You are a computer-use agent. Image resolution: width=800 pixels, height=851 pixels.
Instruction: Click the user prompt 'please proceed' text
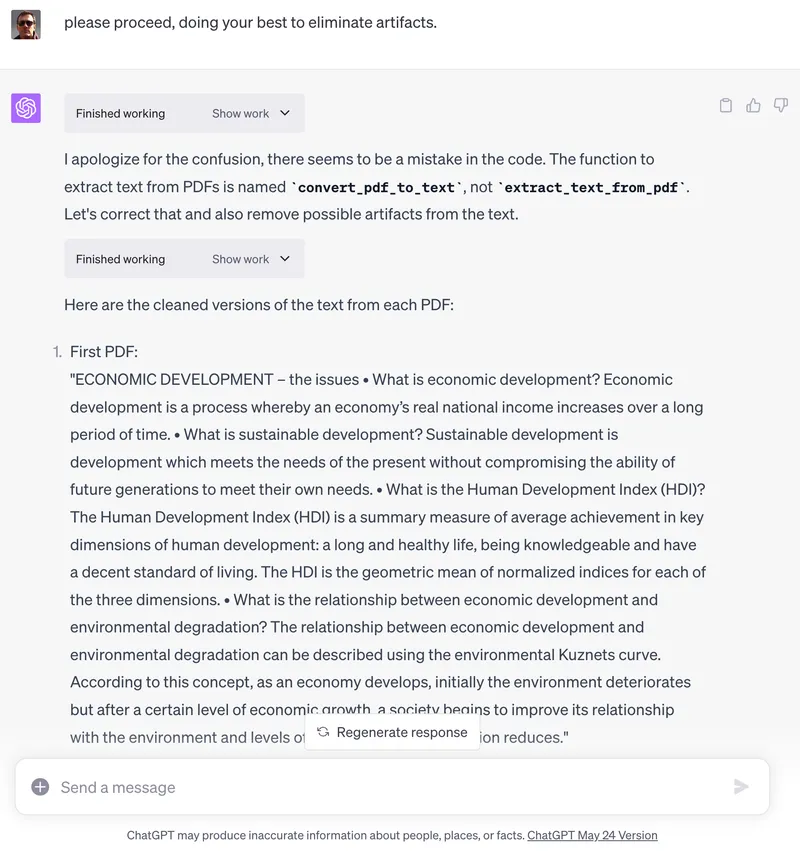click(x=250, y=22)
